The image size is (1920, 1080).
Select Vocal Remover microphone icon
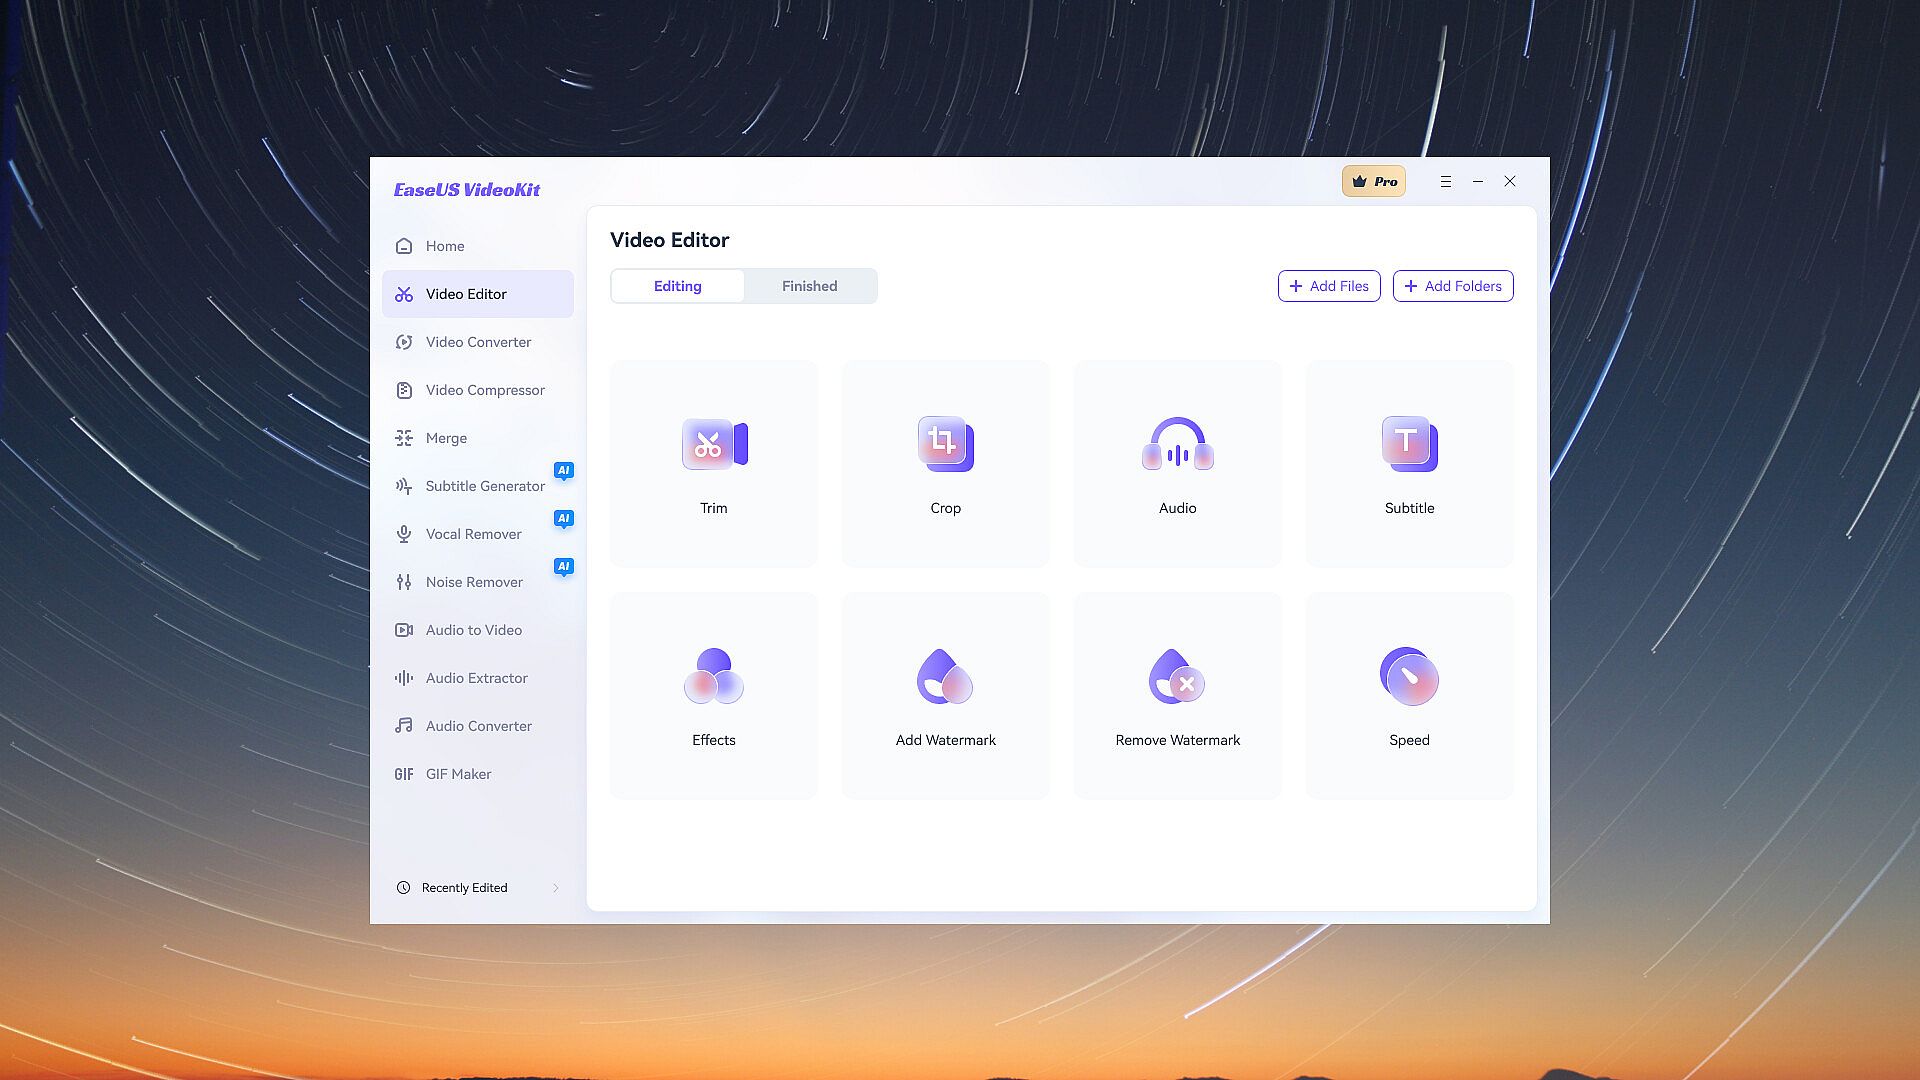pyautogui.click(x=404, y=534)
